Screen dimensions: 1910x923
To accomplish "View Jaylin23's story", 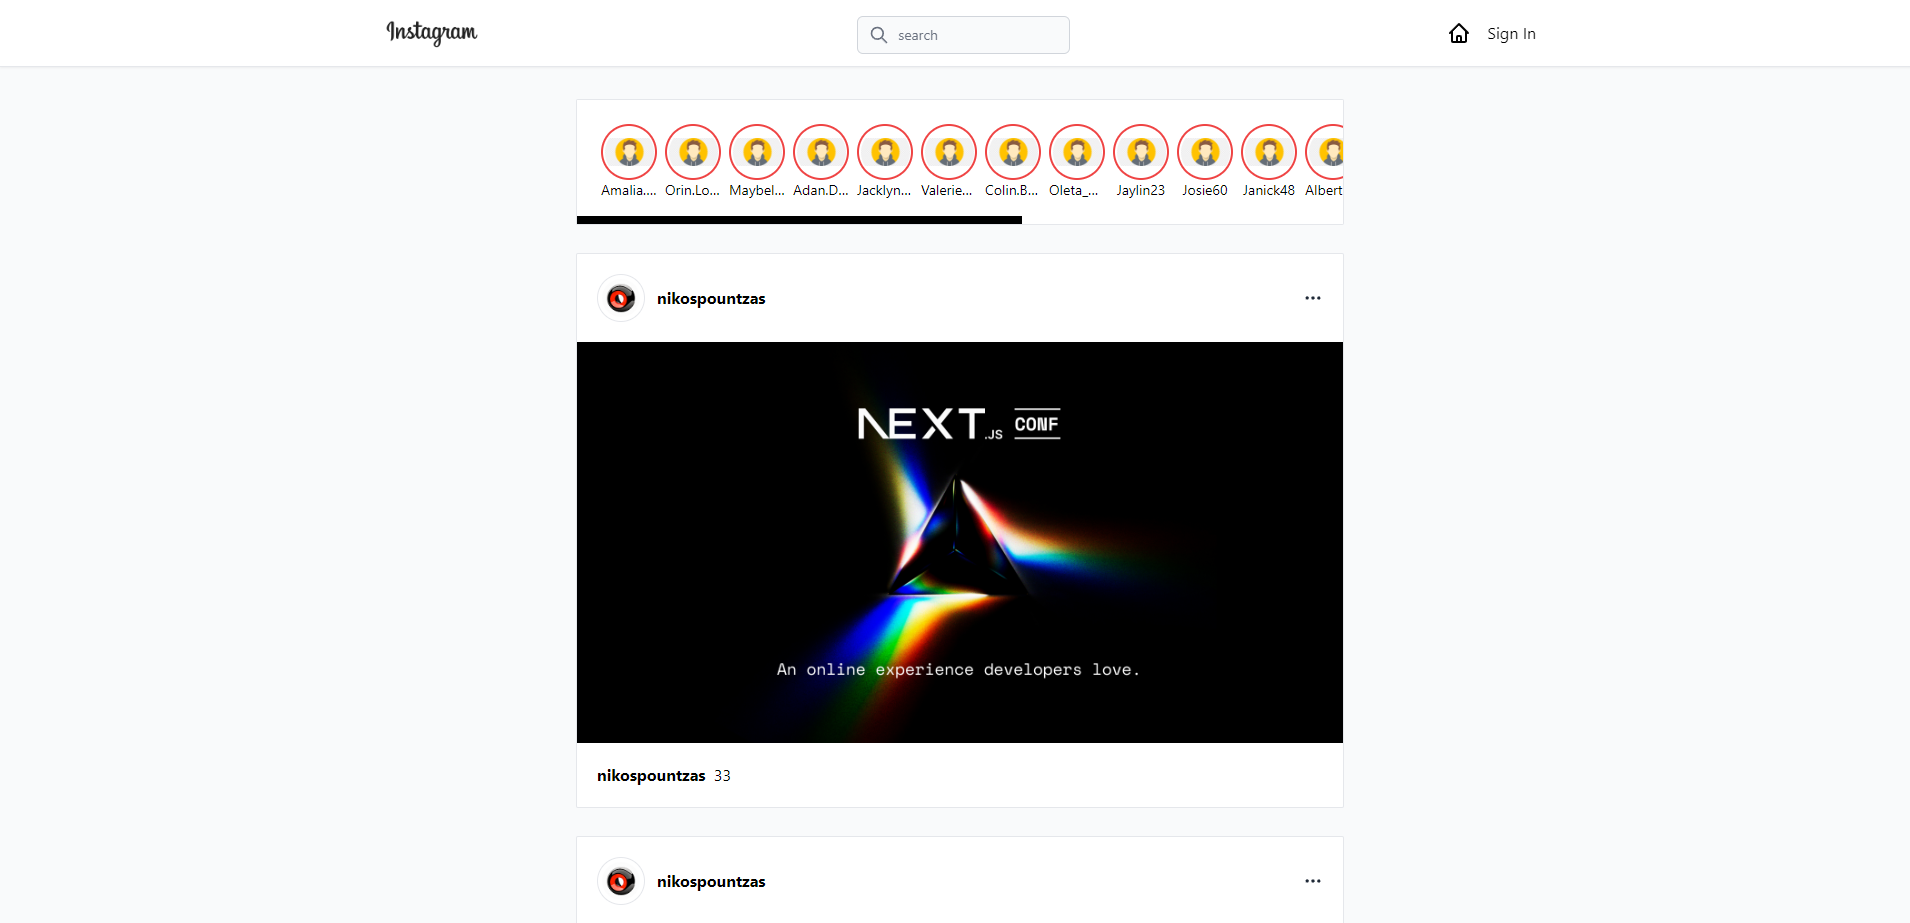I will (1140, 153).
